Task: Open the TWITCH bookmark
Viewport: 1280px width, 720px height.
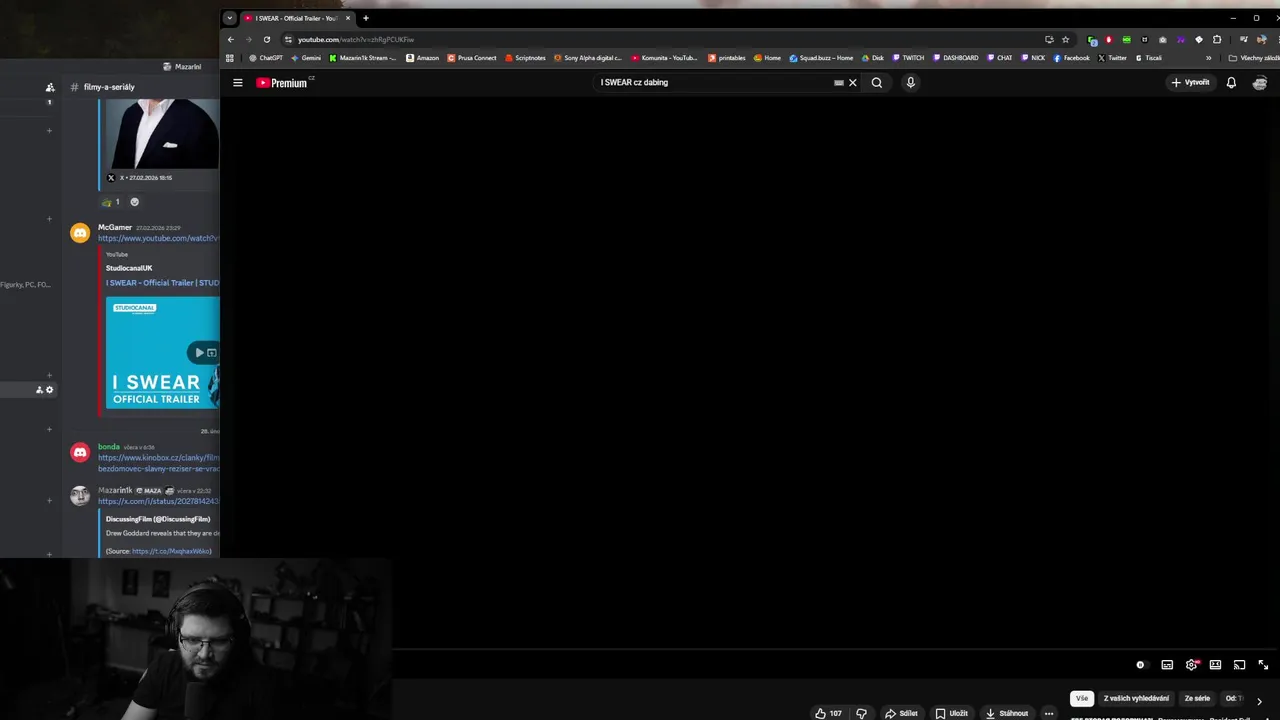Action: point(909,58)
